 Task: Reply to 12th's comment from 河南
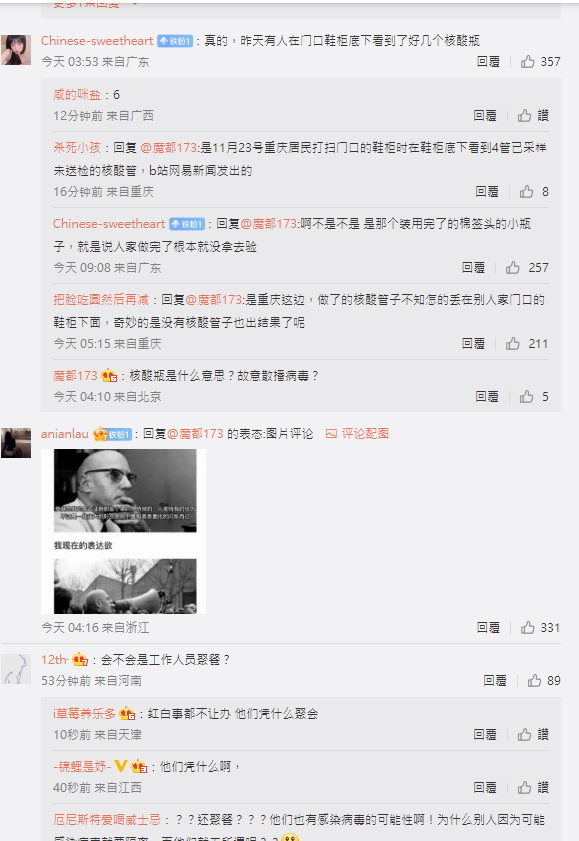click(494, 681)
